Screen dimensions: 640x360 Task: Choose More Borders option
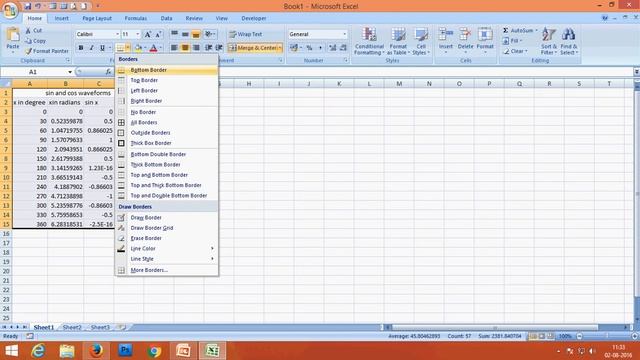(167, 270)
